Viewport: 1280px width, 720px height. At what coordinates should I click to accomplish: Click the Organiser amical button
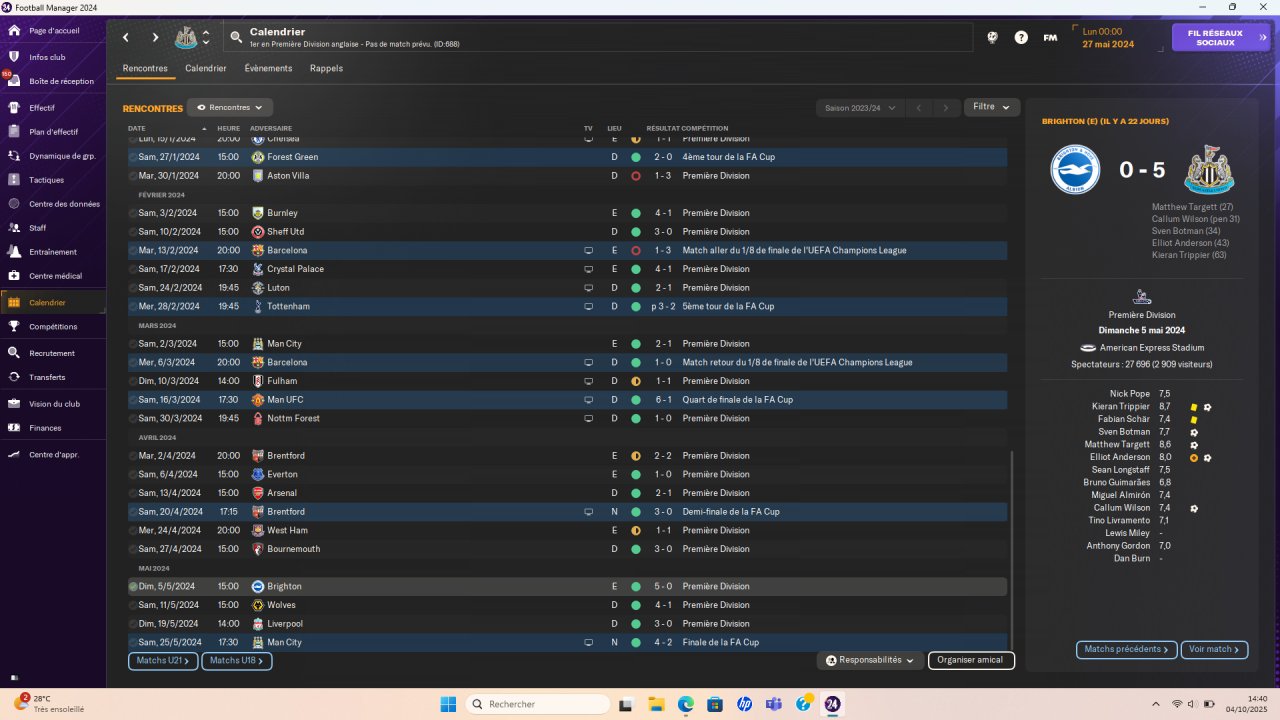pyautogui.click(x=971, y=660)
